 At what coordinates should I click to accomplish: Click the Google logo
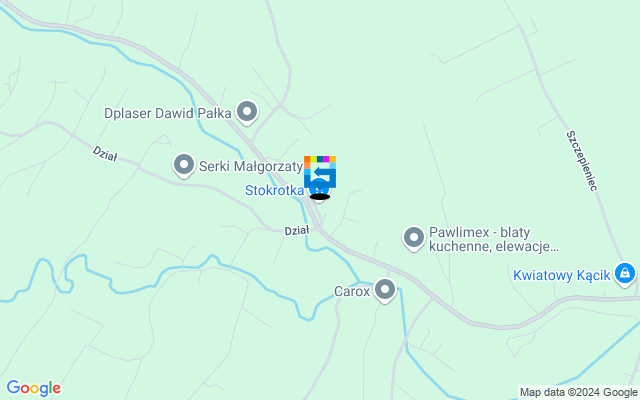click(33, 388)
